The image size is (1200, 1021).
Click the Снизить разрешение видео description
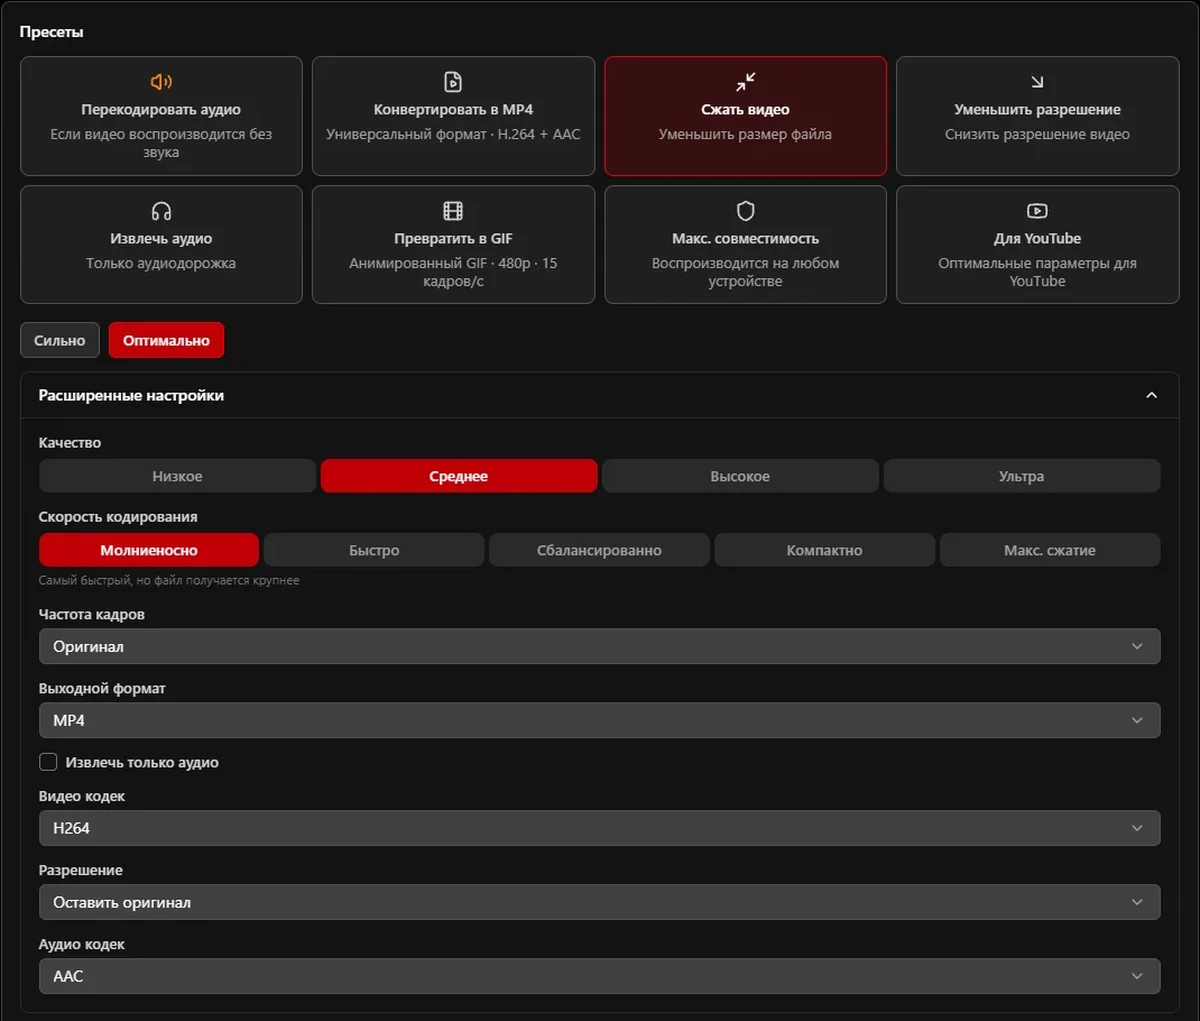pos(1037,134)
